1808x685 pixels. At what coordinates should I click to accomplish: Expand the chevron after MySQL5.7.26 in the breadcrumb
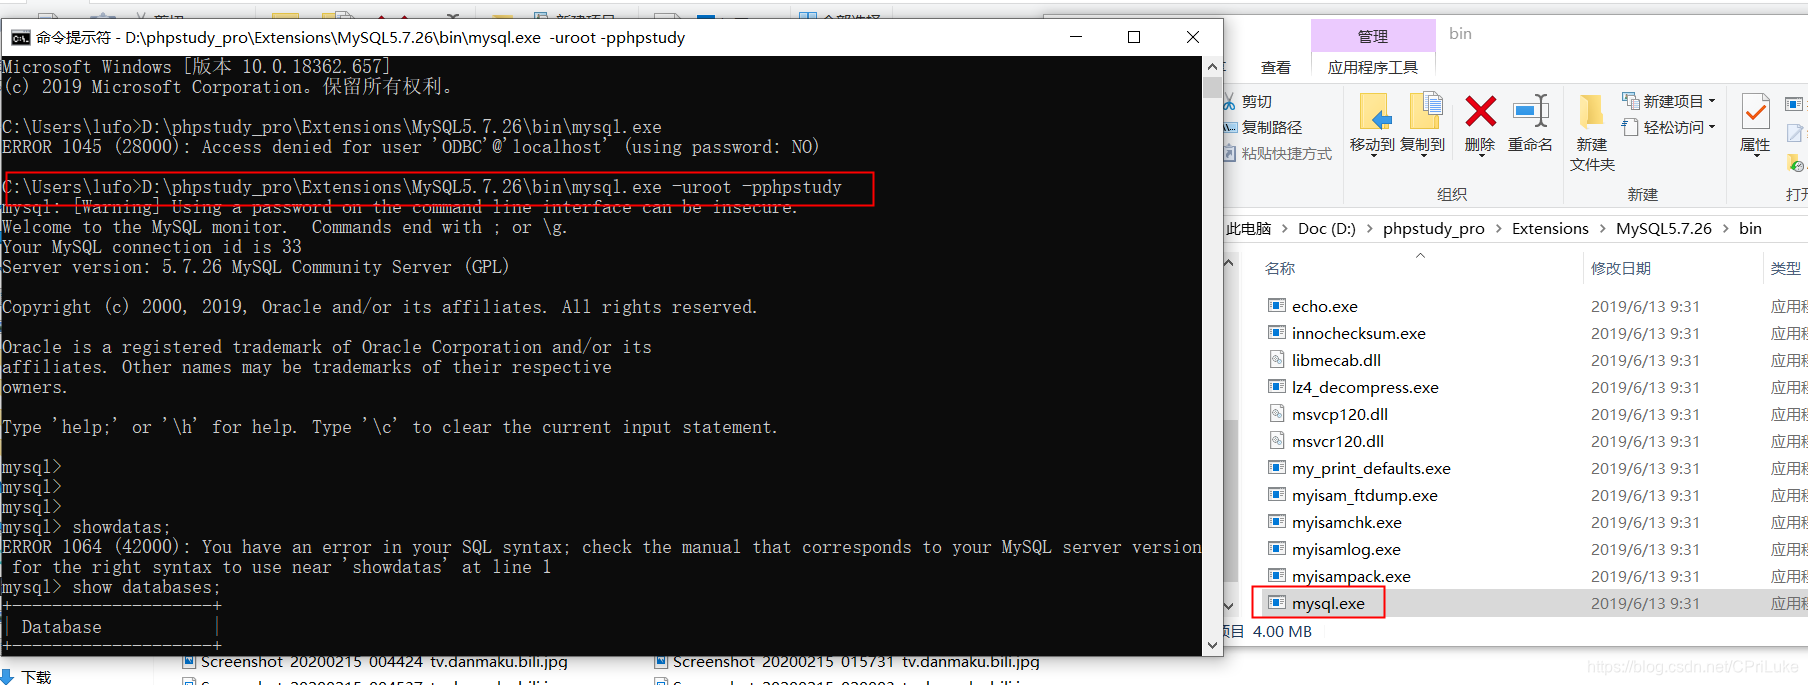1725,228
